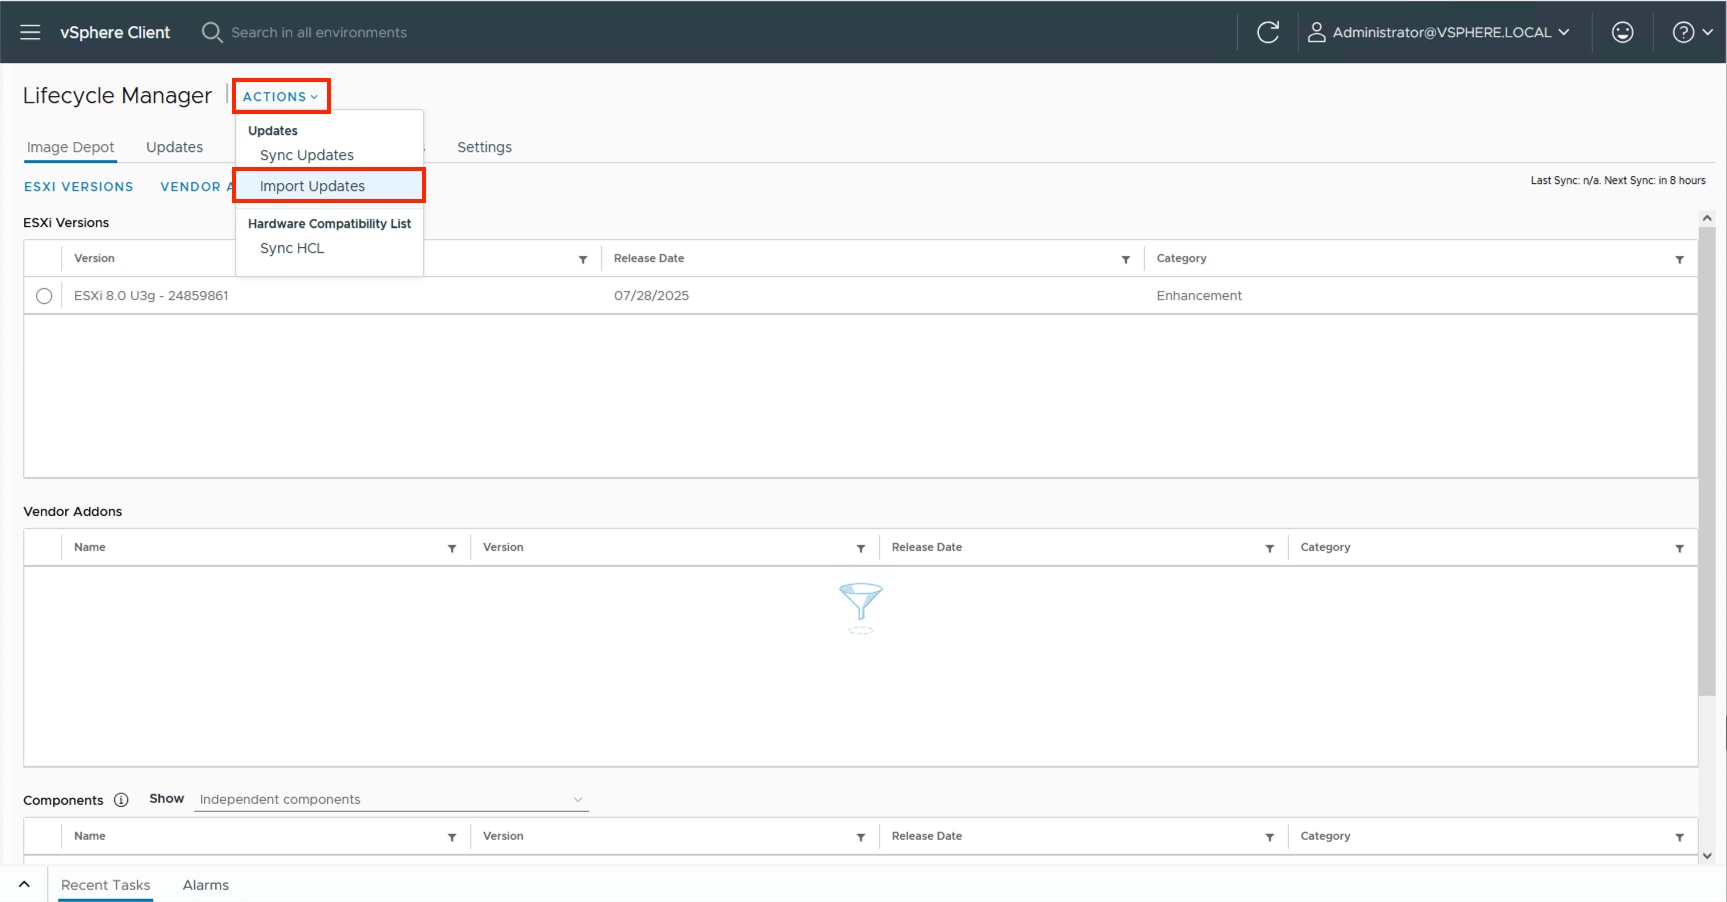Image resolution: width=1727 pixels, height=902 pixels.
Task: Filter Components by Release Date column
Action: click(1270, 837)
